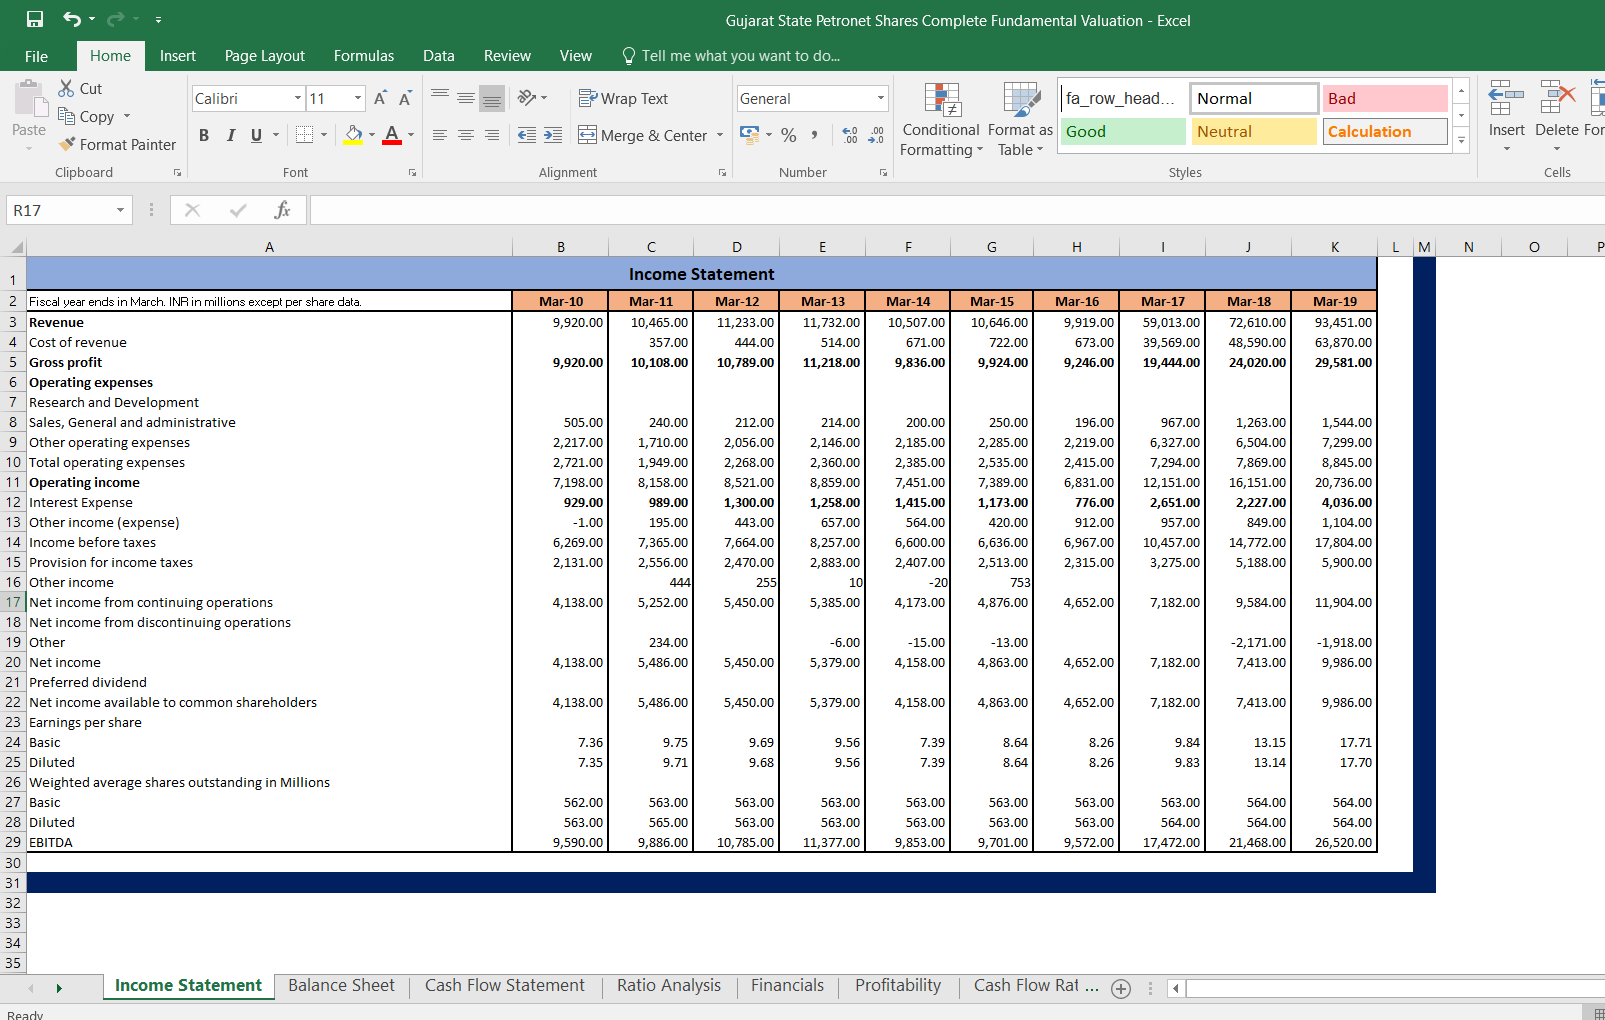Click the Font Color letter A icon

click(392, 135)
